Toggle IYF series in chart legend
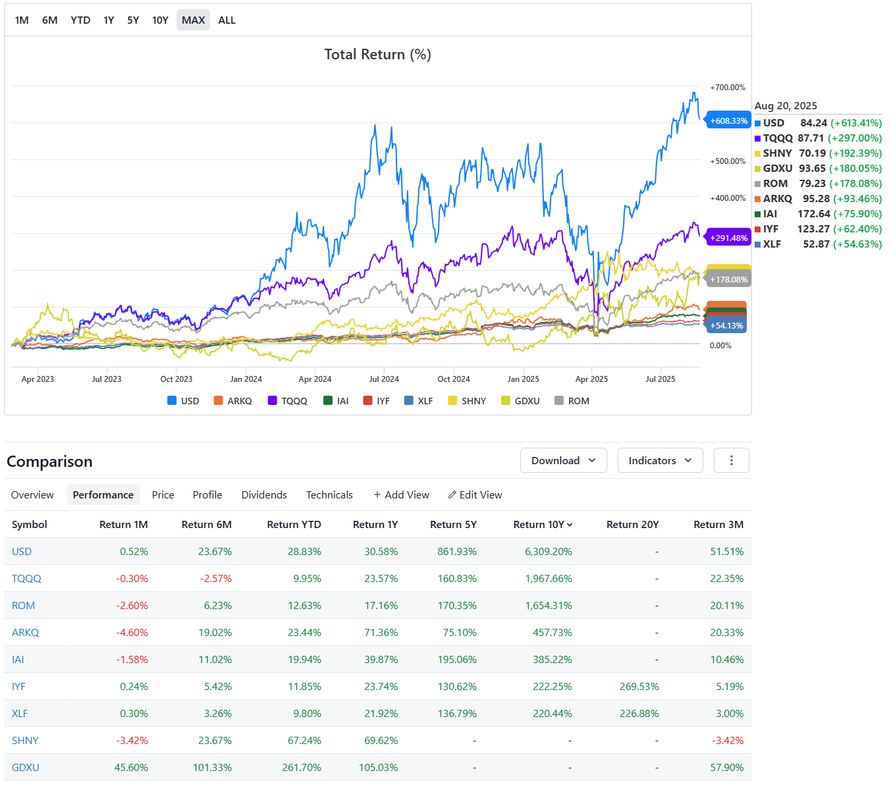This screenshot has width=891, height=800. [x=376, y=401]
